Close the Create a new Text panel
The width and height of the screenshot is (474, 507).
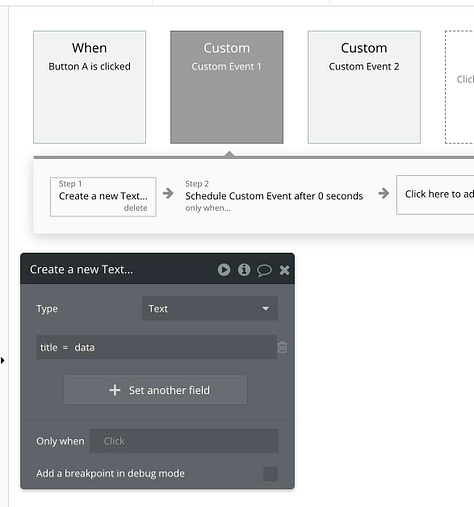click(284, 270)
